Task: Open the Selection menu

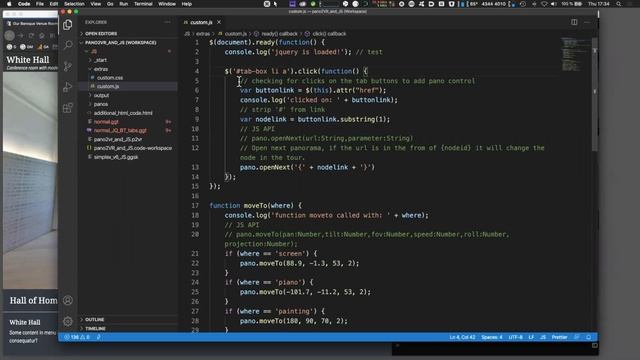Action: (74, 4)
